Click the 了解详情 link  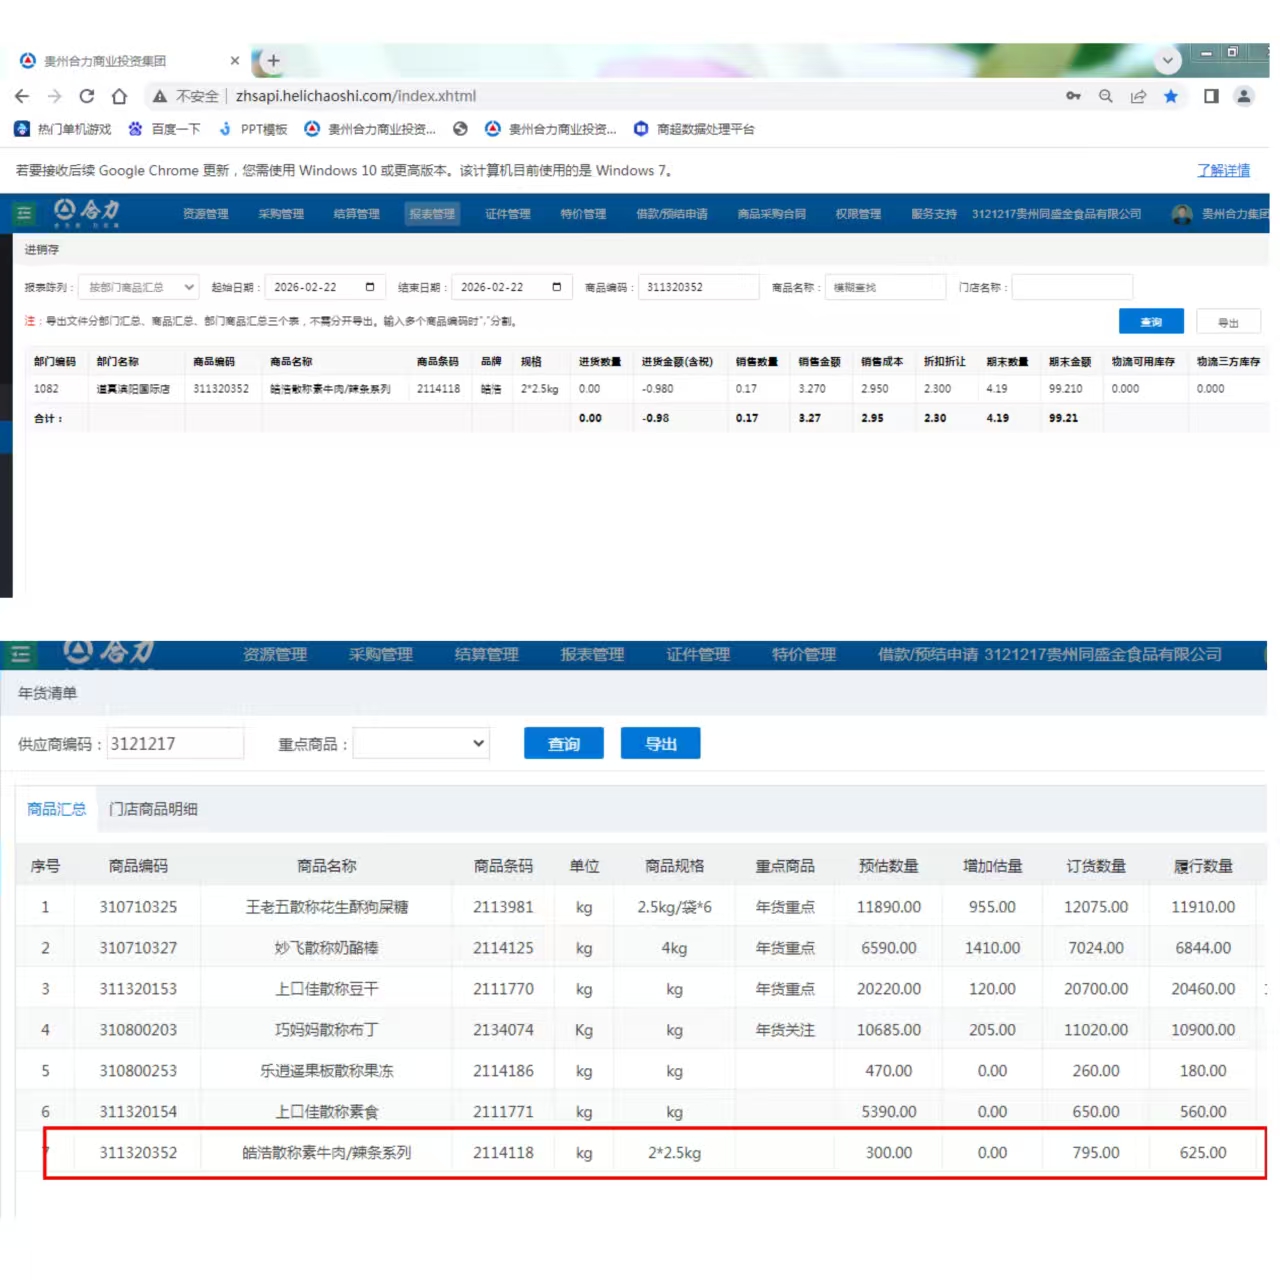pos(1223,170)
